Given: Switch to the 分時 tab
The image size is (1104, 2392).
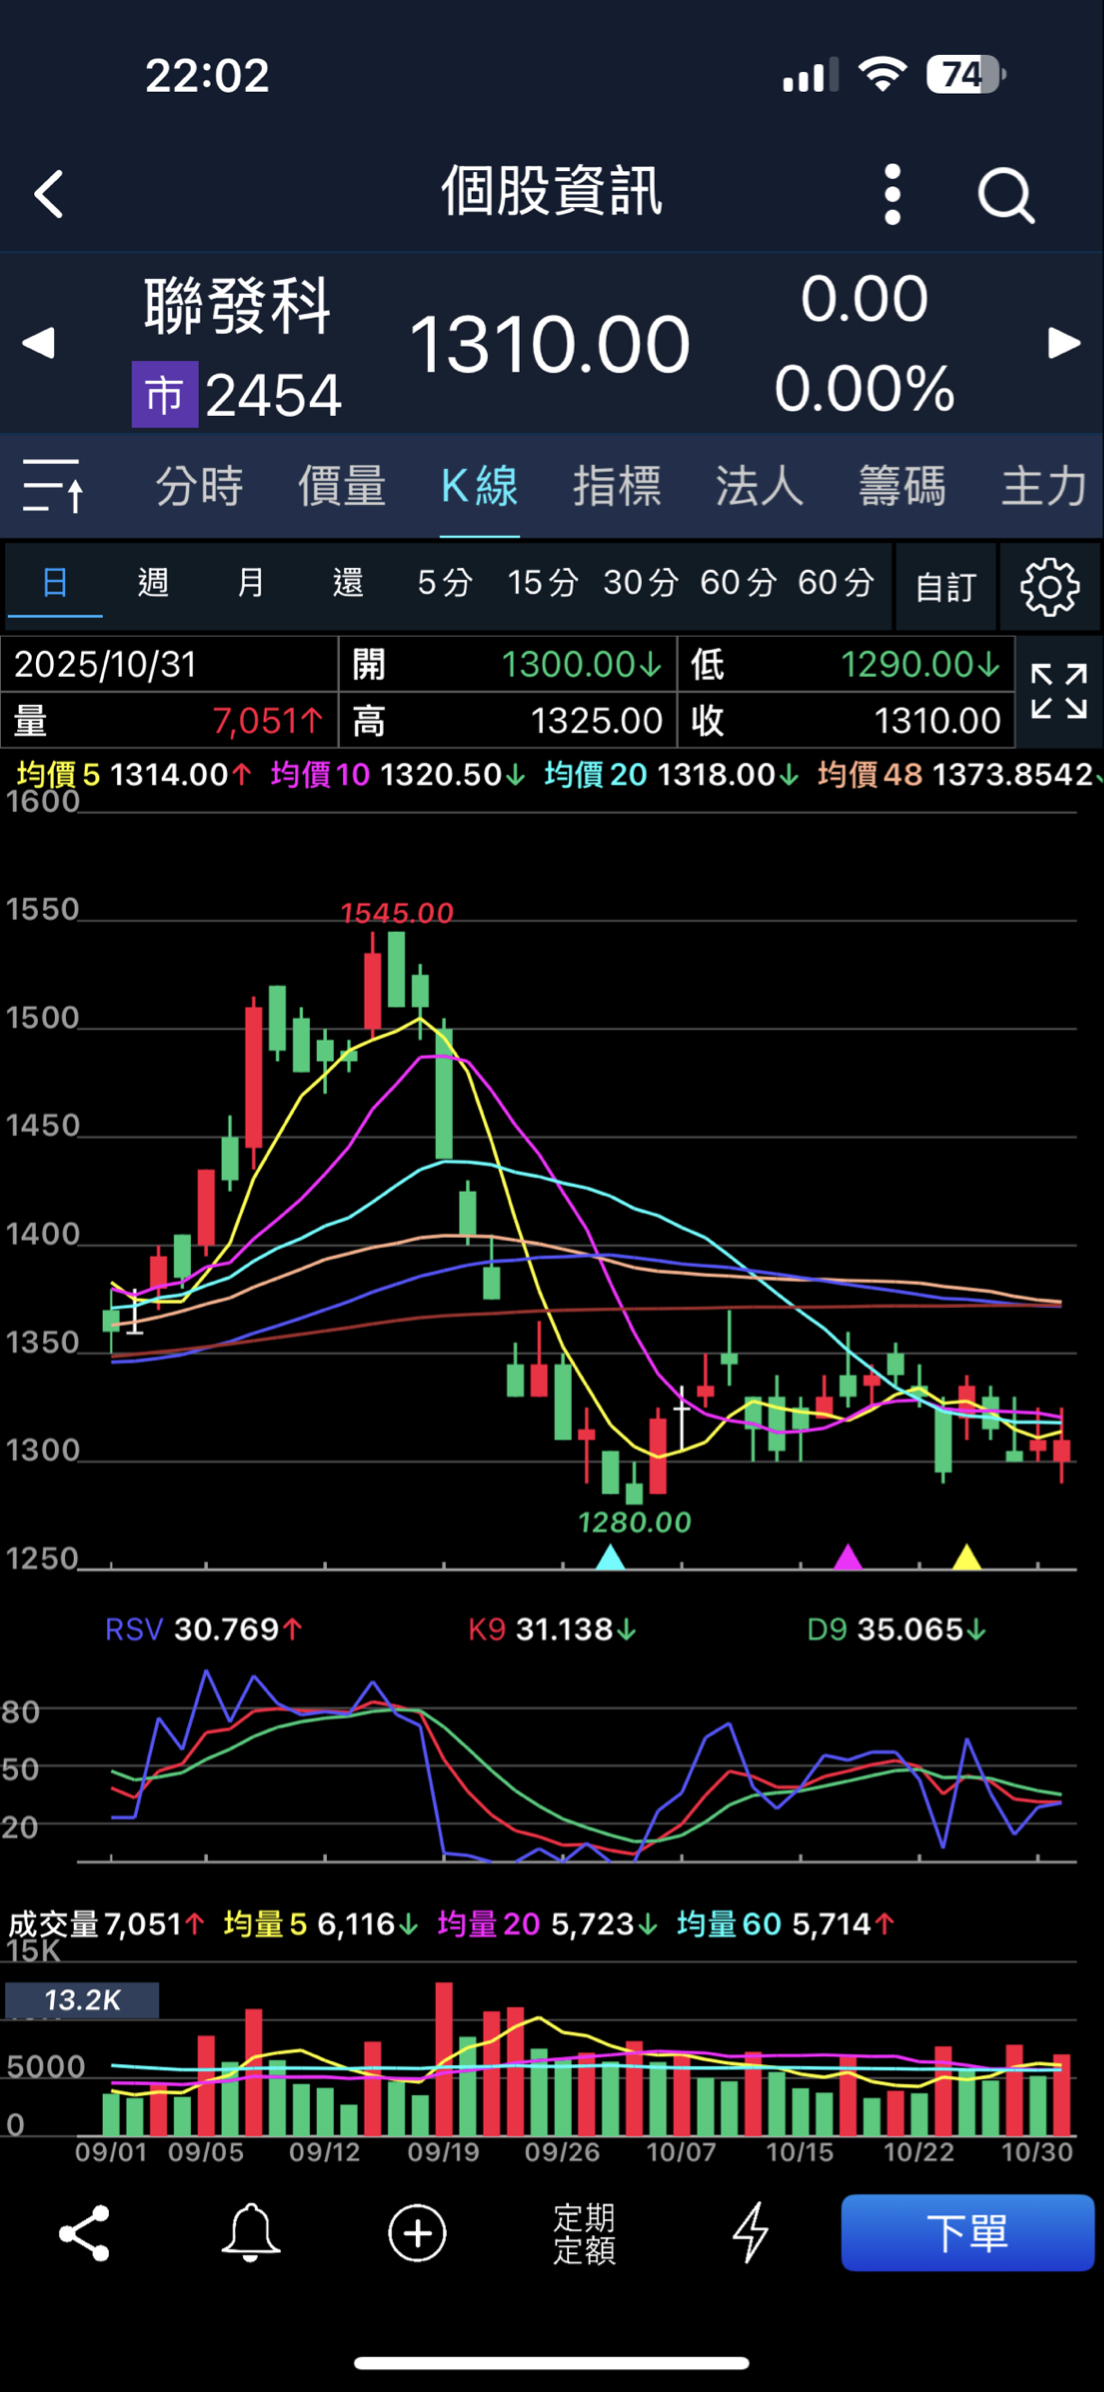Looking at the screenshot, I should 199,486.
